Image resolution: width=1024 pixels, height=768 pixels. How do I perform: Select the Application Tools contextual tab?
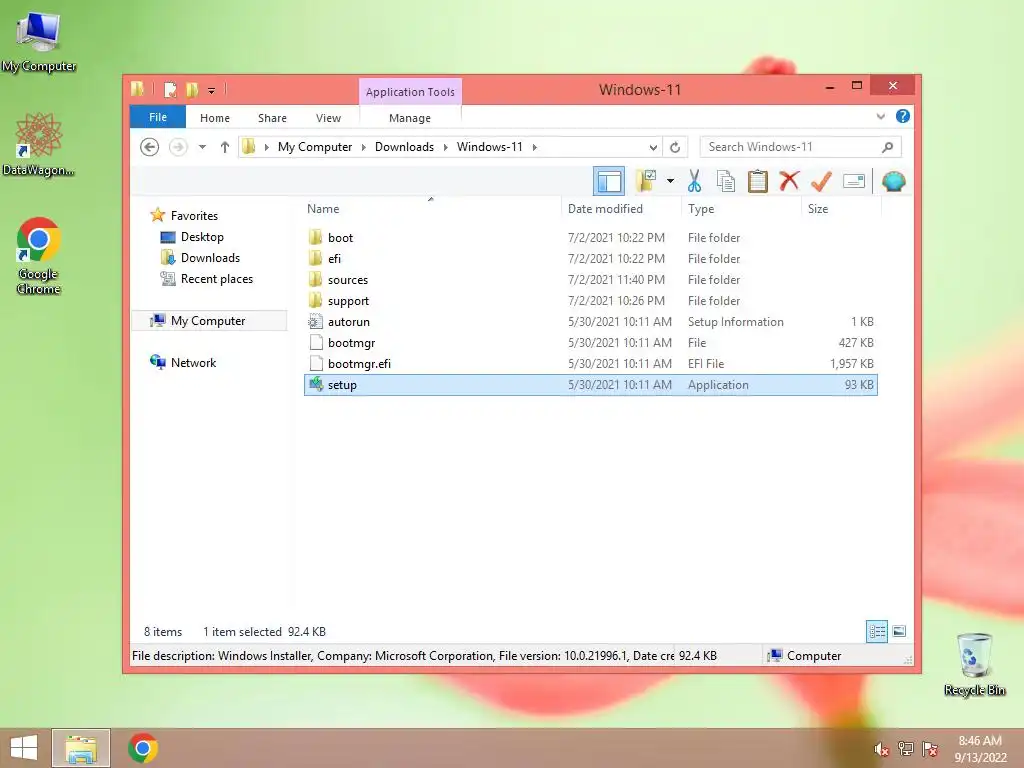tap(410, 91)
